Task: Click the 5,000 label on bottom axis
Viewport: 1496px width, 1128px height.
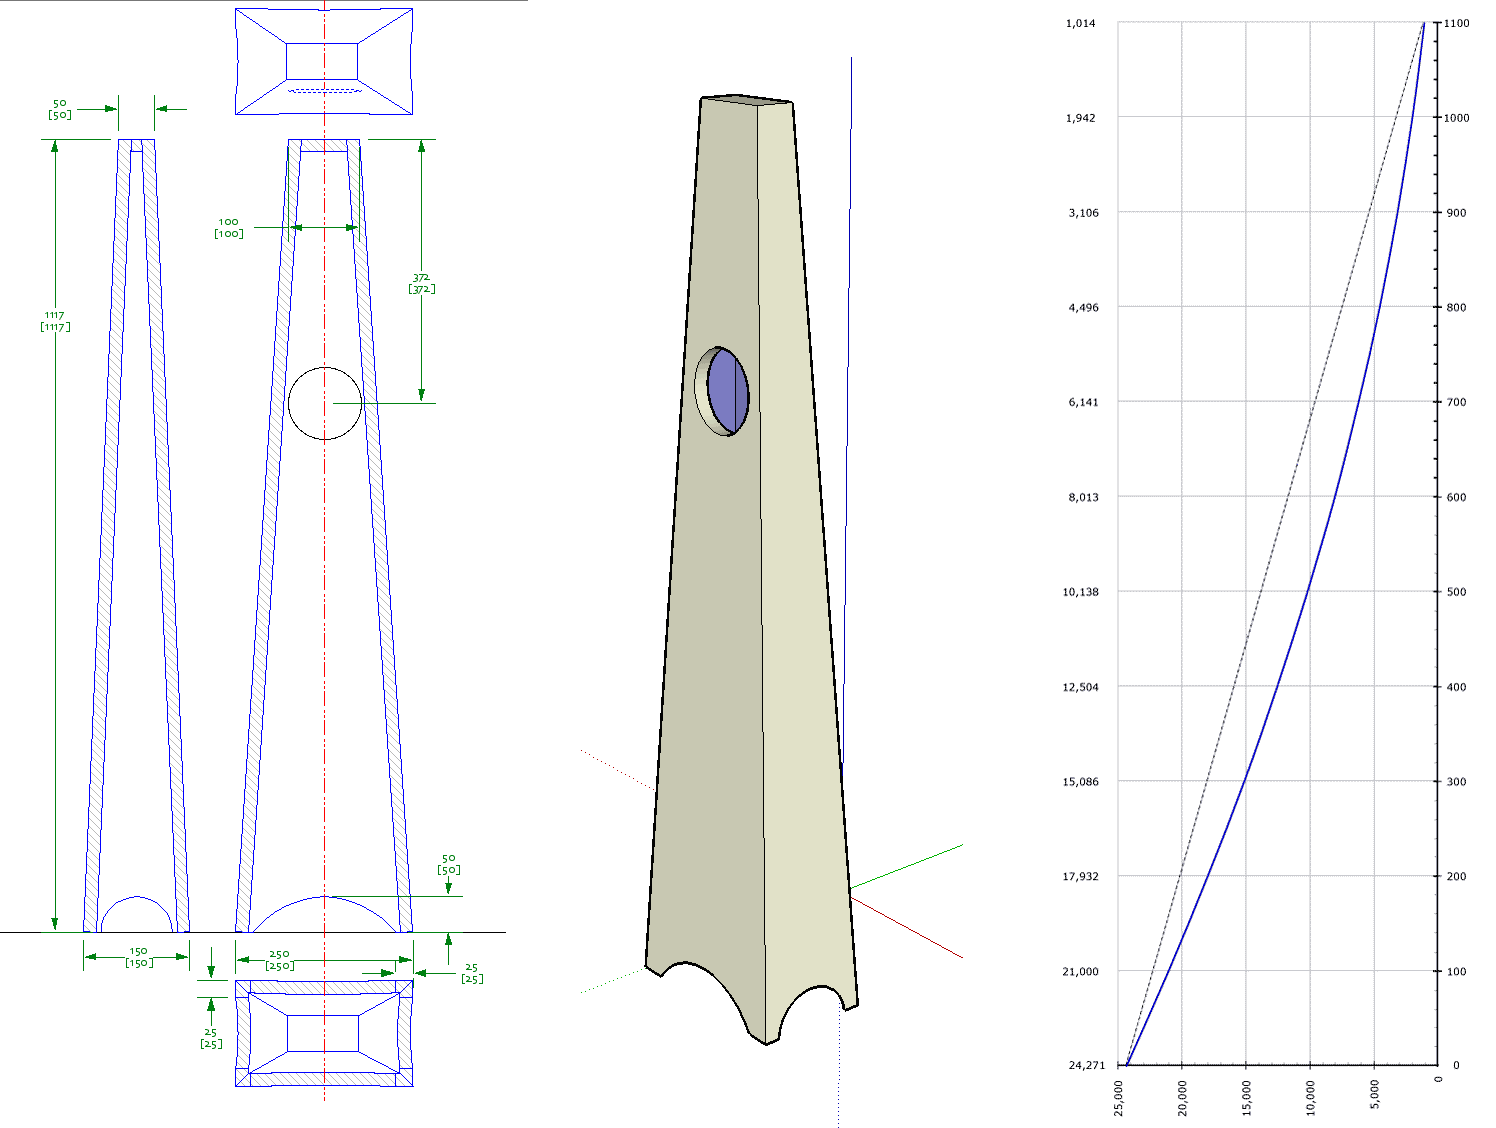Action: pos(1374,1094)
